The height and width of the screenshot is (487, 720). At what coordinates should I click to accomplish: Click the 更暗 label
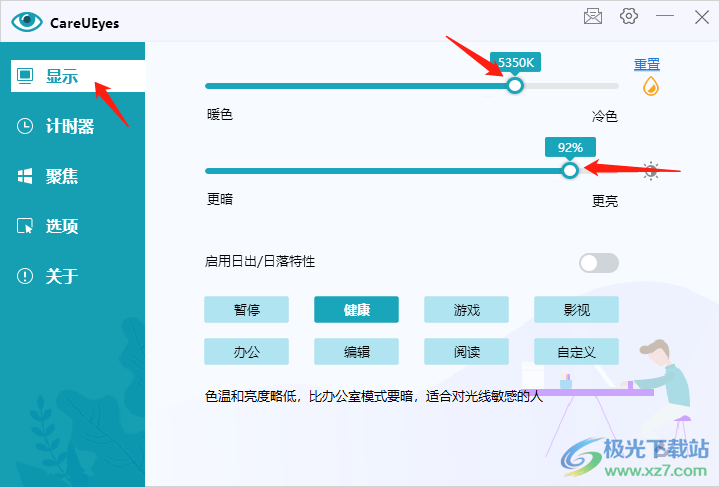pyautogui.click(x=220, y=199)
